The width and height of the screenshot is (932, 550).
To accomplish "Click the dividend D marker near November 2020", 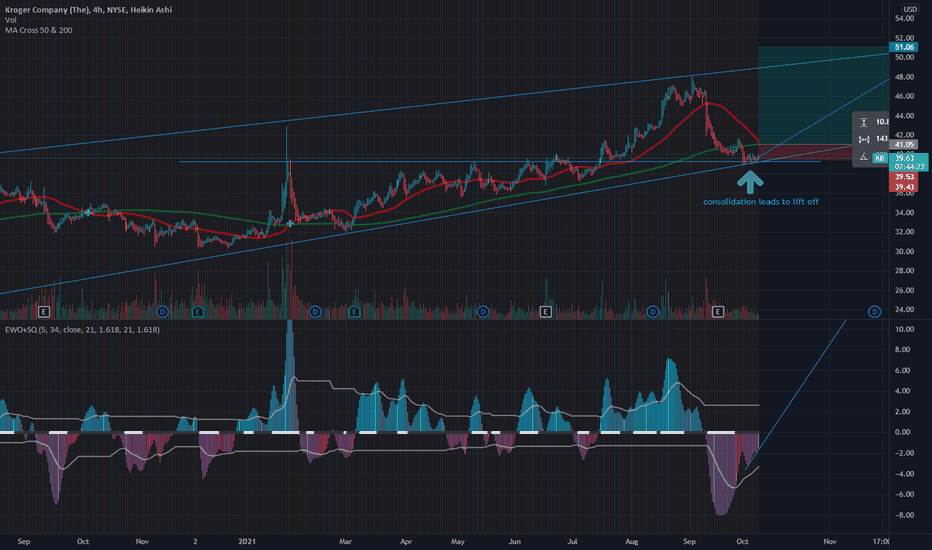I will coord(162,312).
